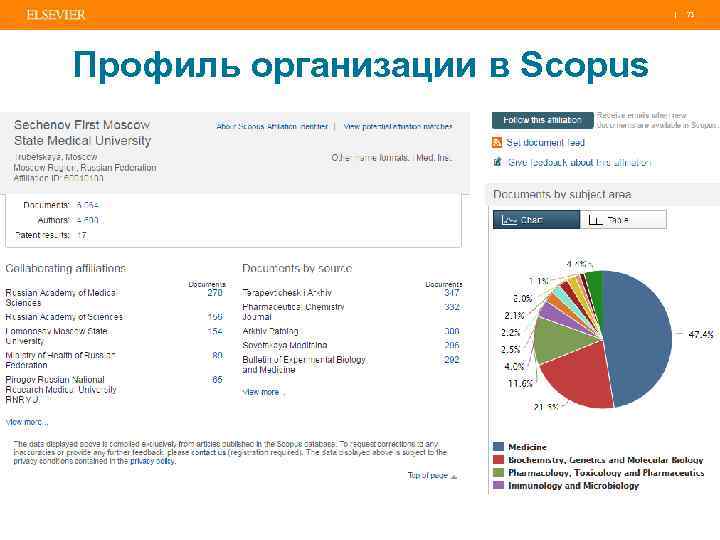Click document count 65 for Pirogov
Viewport: 720px width, 540px height.
(218, 380)
